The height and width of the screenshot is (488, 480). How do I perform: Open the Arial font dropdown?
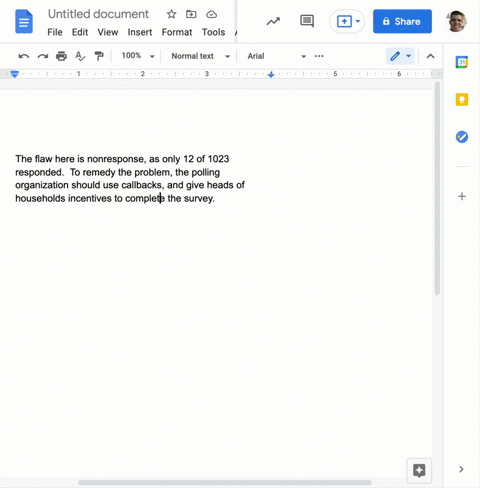(276, 56)
